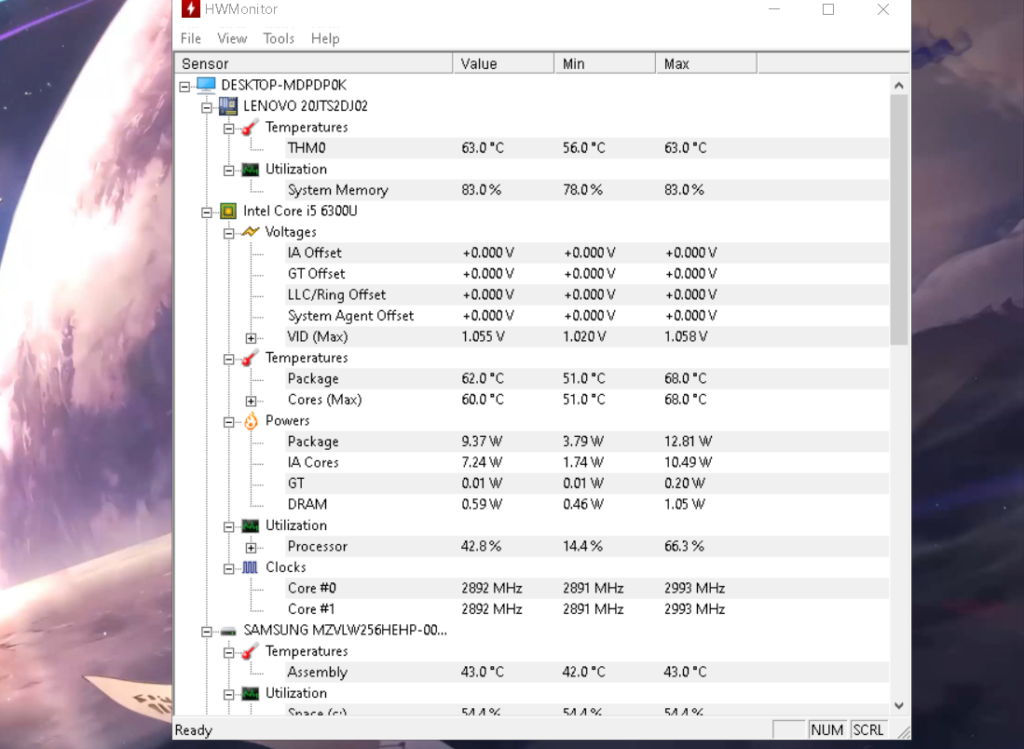Select the SAMSUNG MZVLW256HEHP drive icon

(228, 631)
